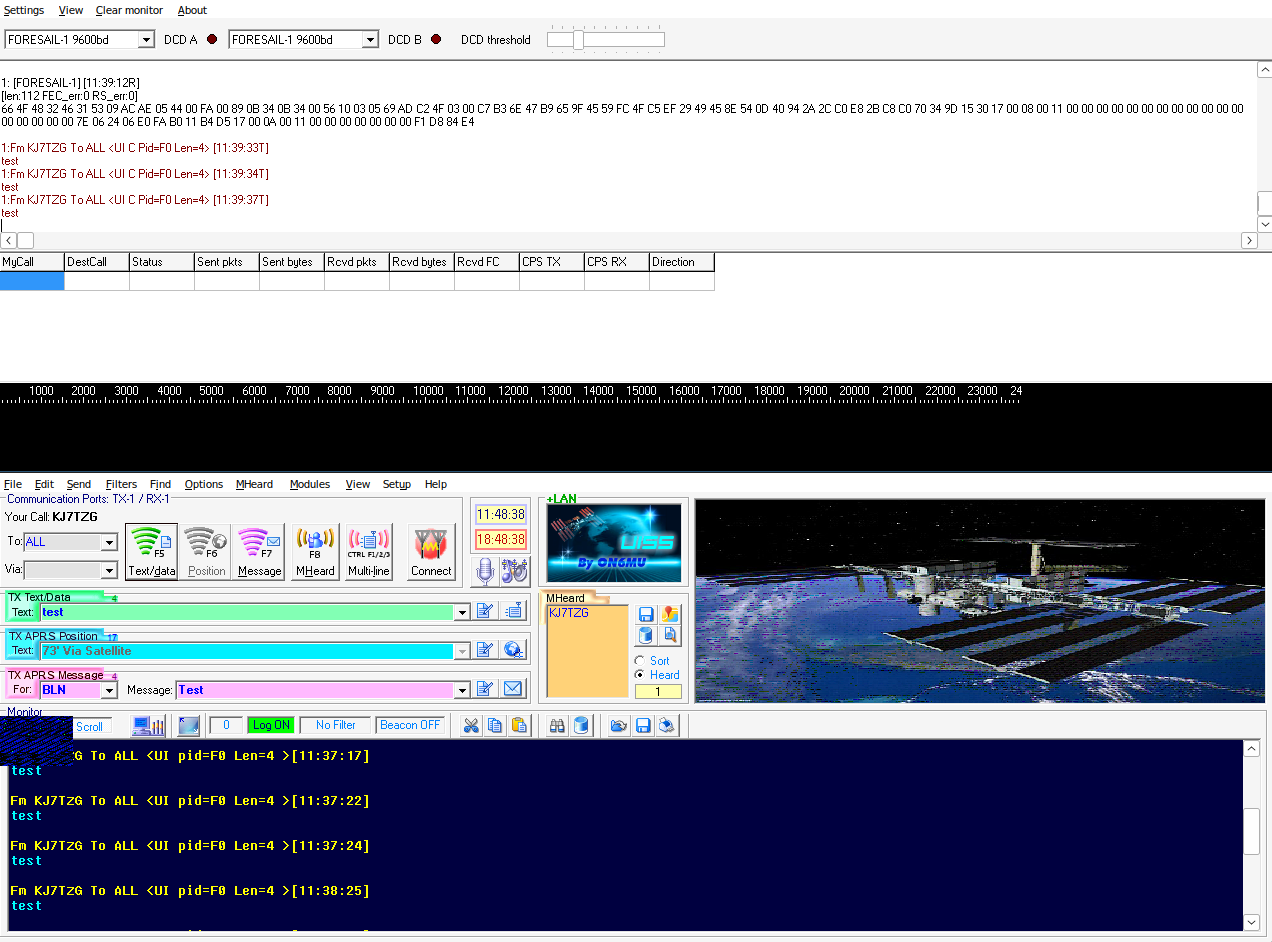Toggle the Log ON indicator

270,725
